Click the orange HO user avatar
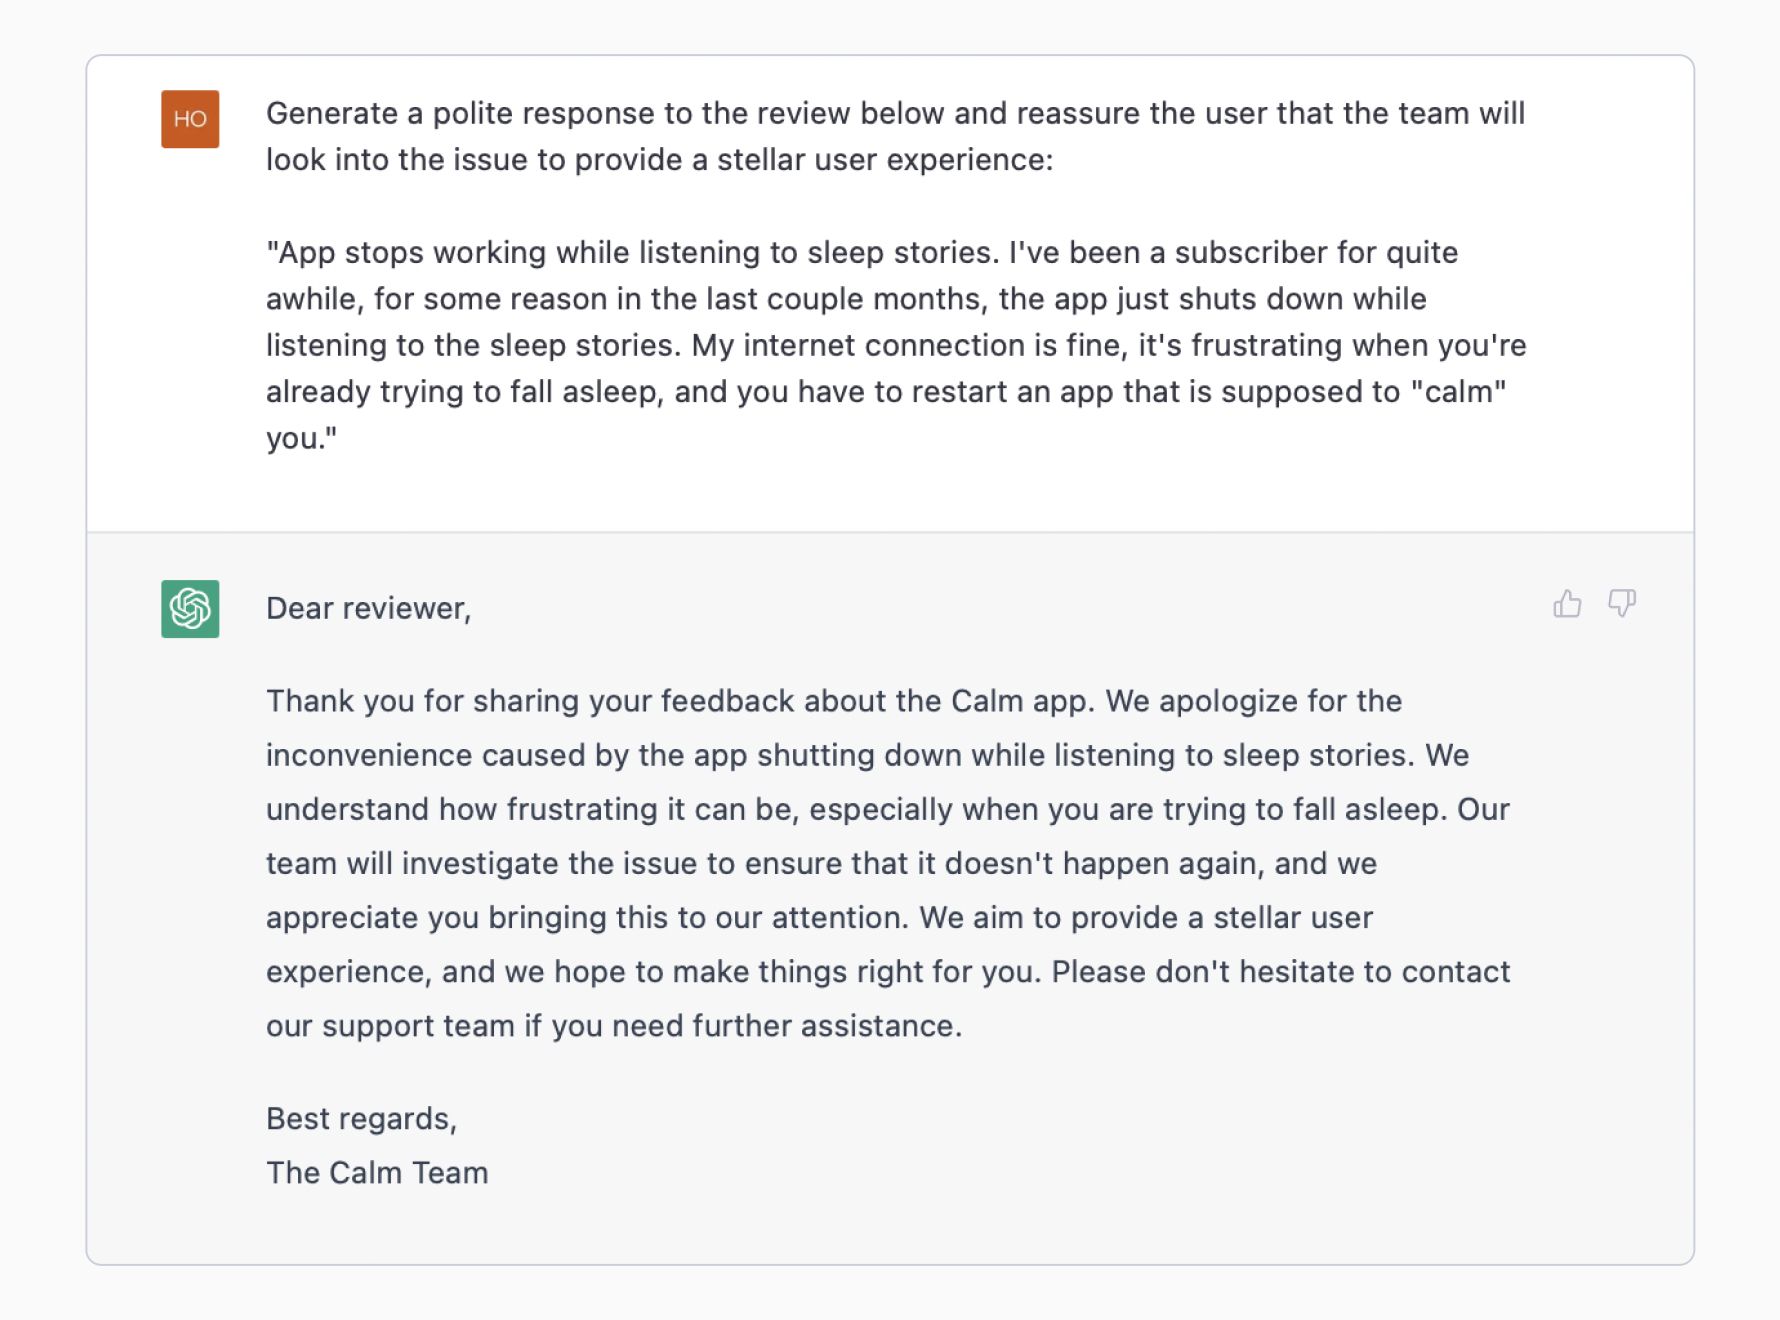 coord(190,119)
